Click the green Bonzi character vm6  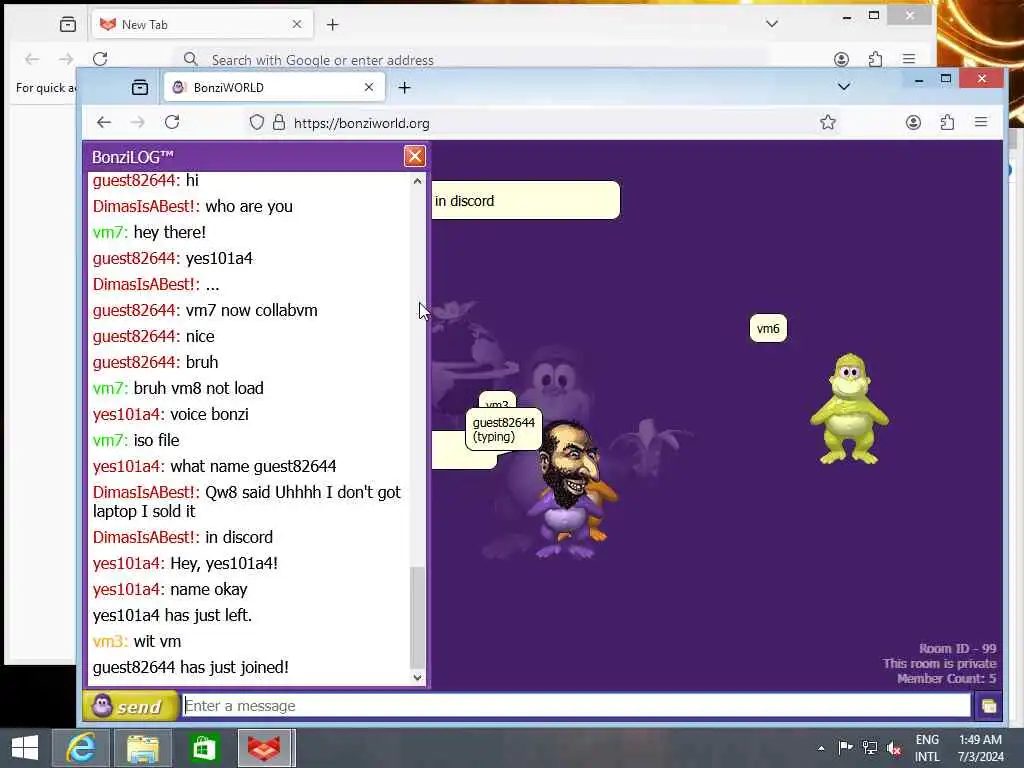point(849,409)
